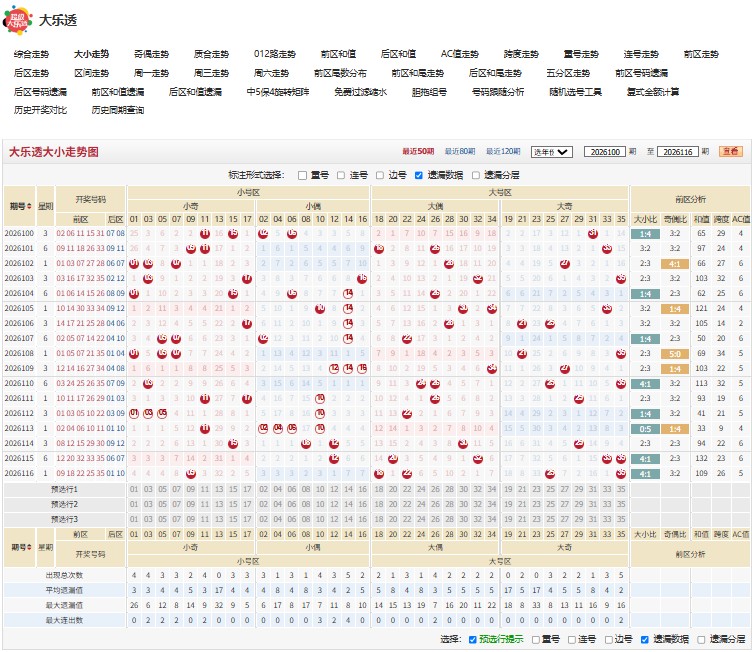The image size is (752, 652).
Task: Open 前区和尾走势
Action: coord(418,73)
